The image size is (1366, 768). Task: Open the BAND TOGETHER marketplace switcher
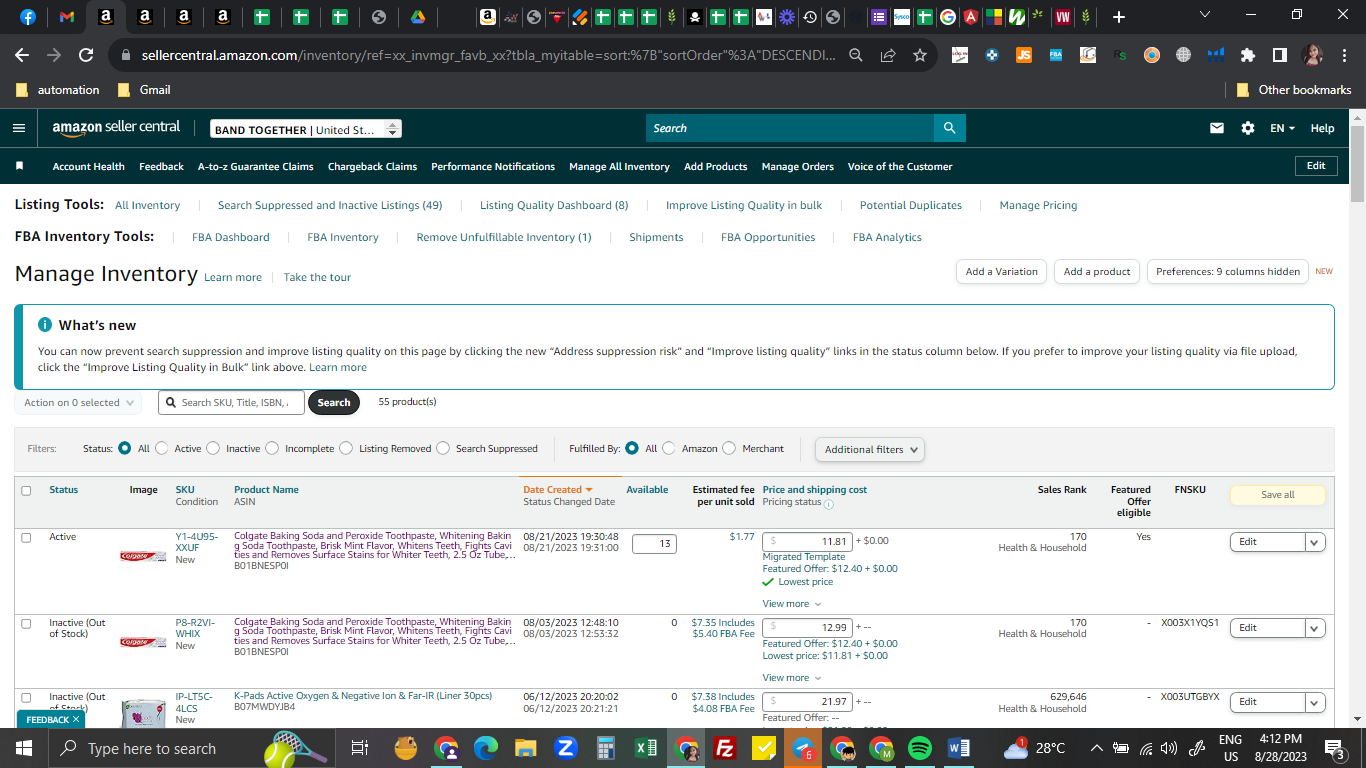306,129
